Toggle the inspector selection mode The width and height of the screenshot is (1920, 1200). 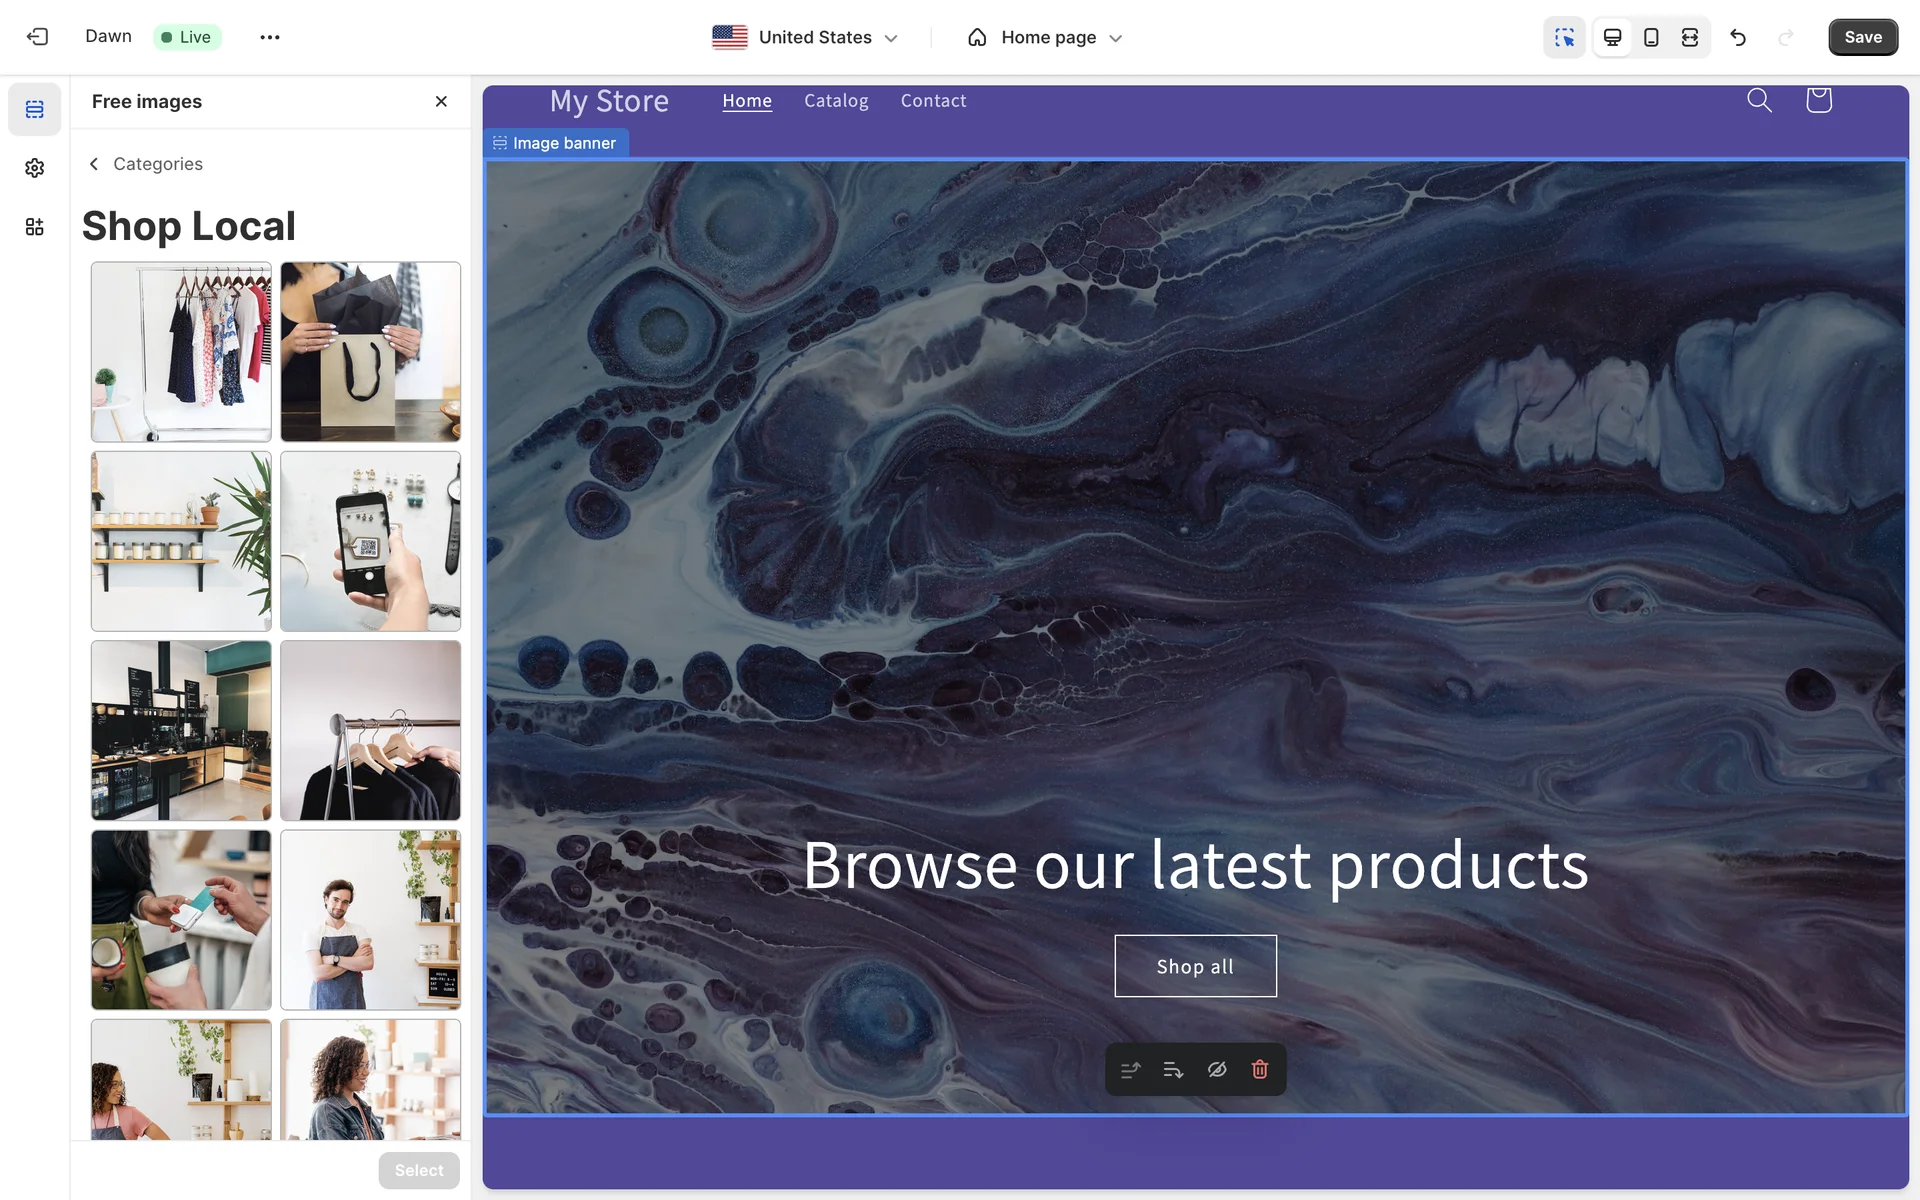pyautogui.click(x=1564, y=37)
